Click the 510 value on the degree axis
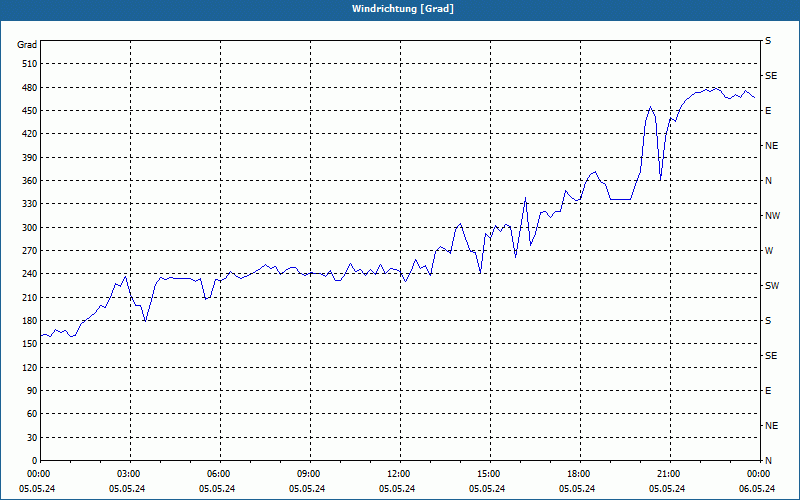 click(x=30, y=64)
